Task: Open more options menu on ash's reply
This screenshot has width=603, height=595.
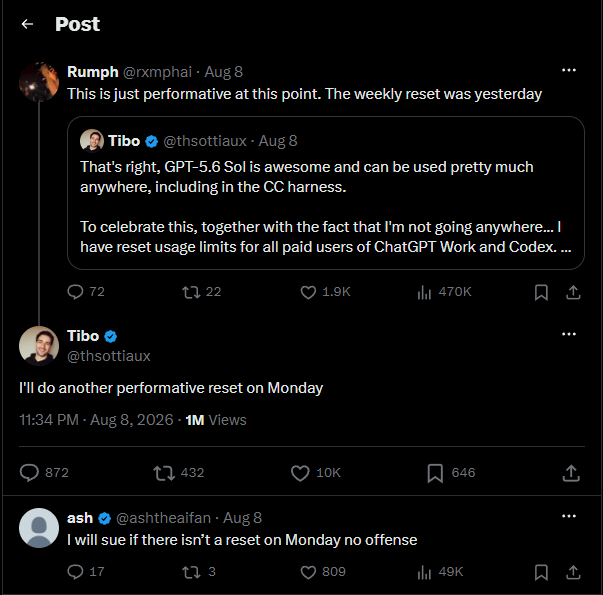Action: 569,516
